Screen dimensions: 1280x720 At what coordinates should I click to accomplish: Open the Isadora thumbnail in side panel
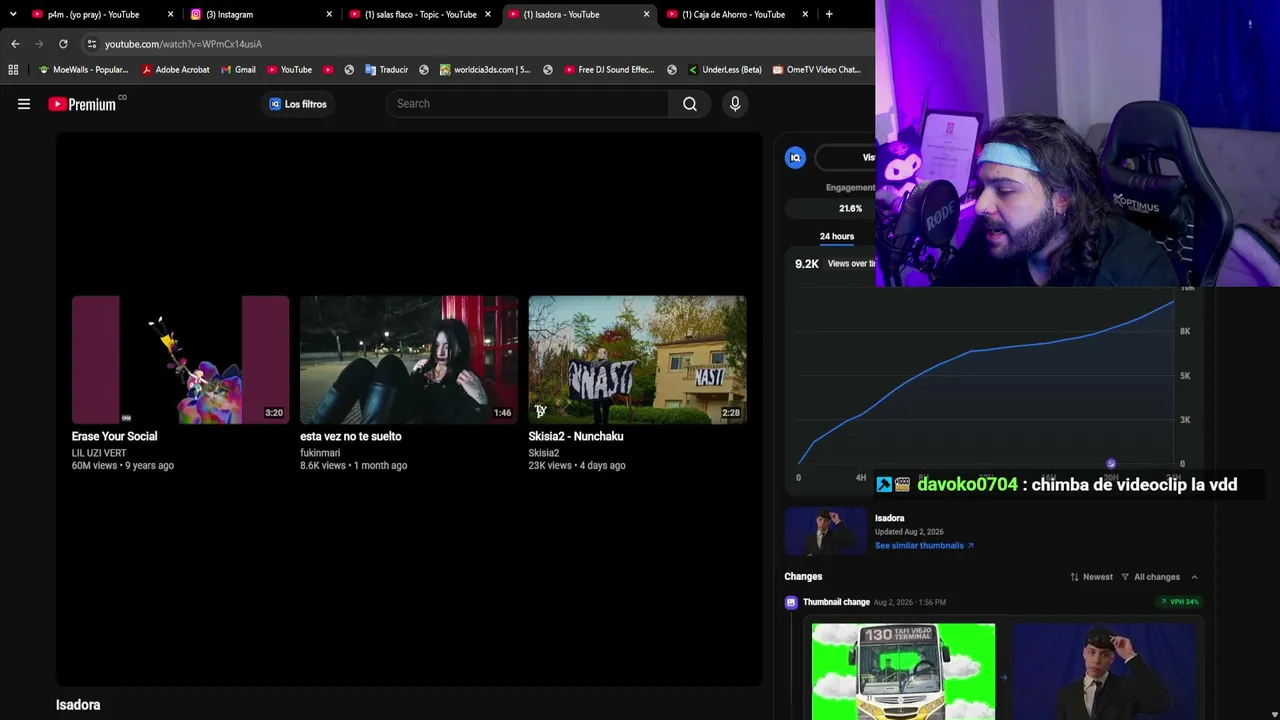tap(826, 531)
